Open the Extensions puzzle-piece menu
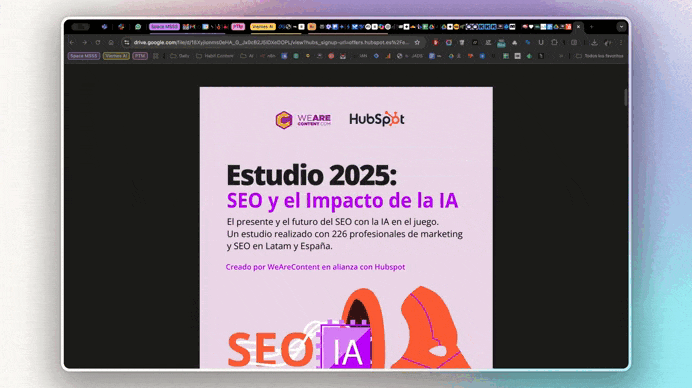Screen dimensions: 692x388 [x=554, y=42]
